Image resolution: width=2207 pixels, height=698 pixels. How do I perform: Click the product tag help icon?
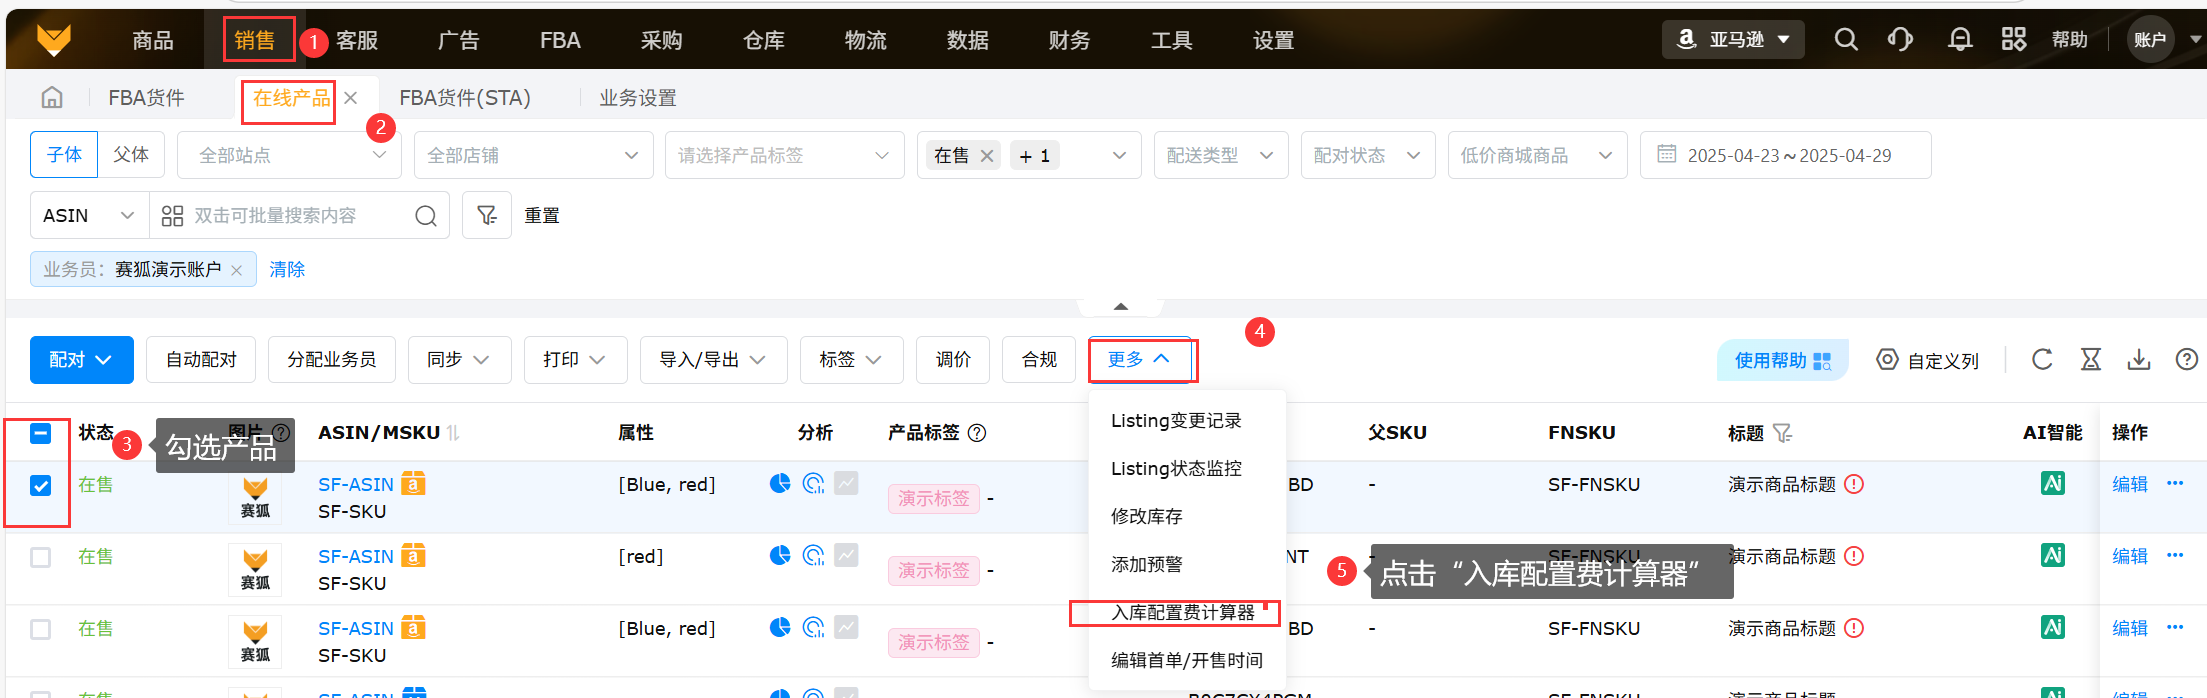(x=978, y=433)
